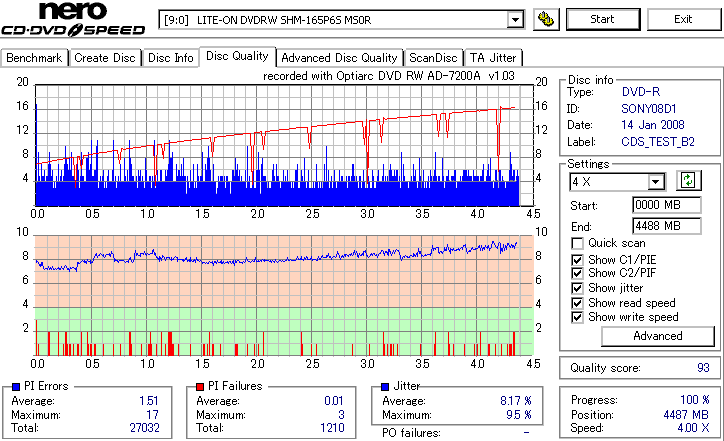Click the disc label CDS_TEST_B2
The width and height of the screenshot is (724, 441).
click(x=658, y=142)
